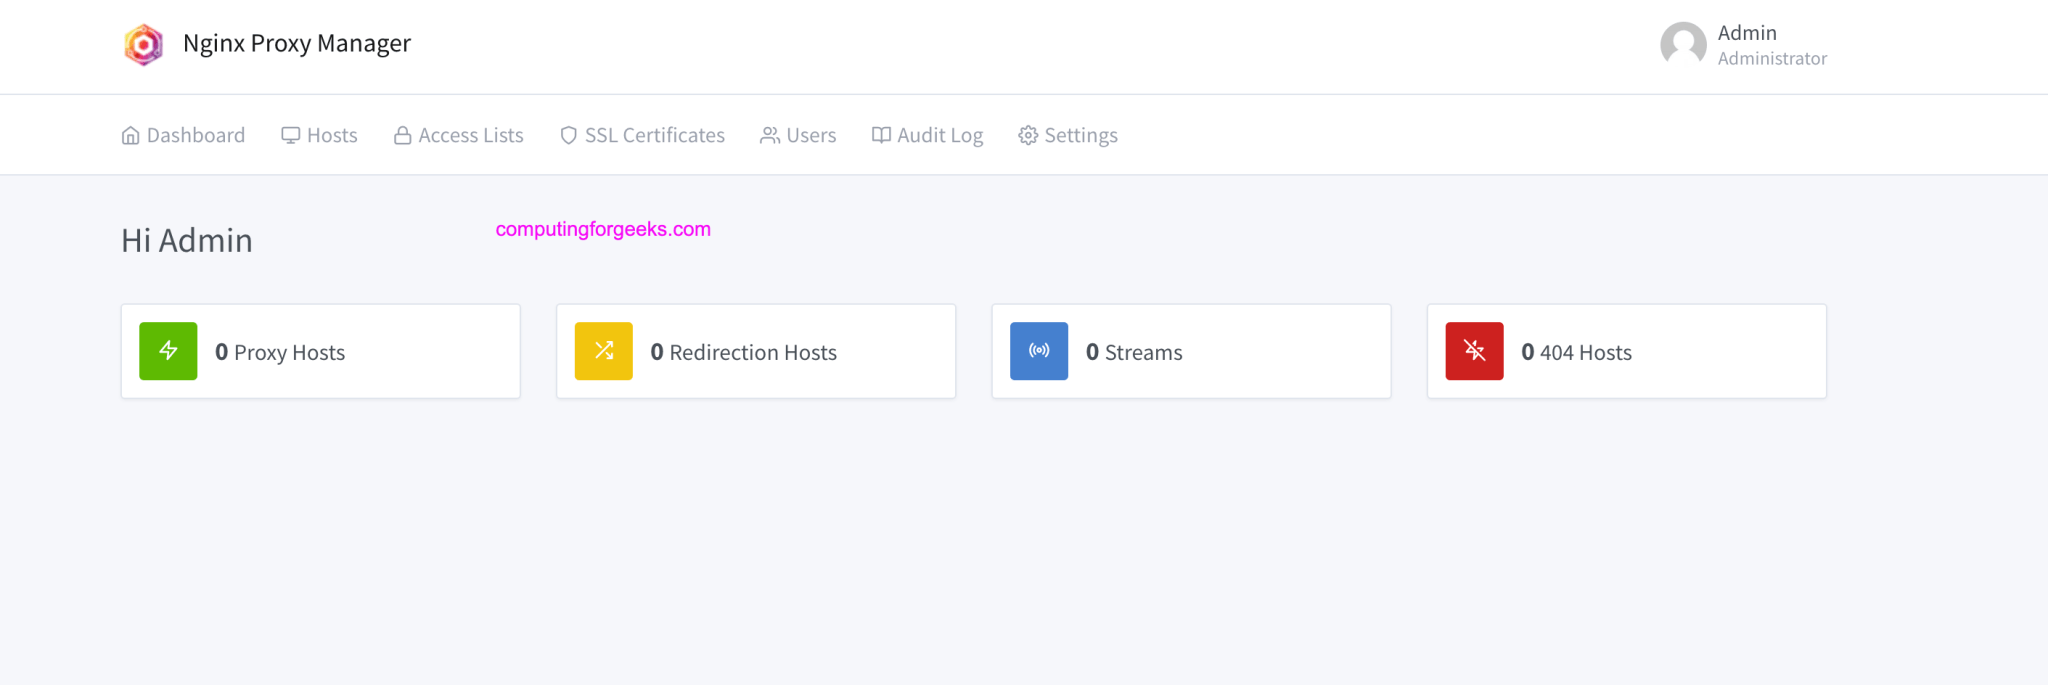Click the Users people icon
Image resolution: width=2048 pixels, height=685 pixels.
769,135
